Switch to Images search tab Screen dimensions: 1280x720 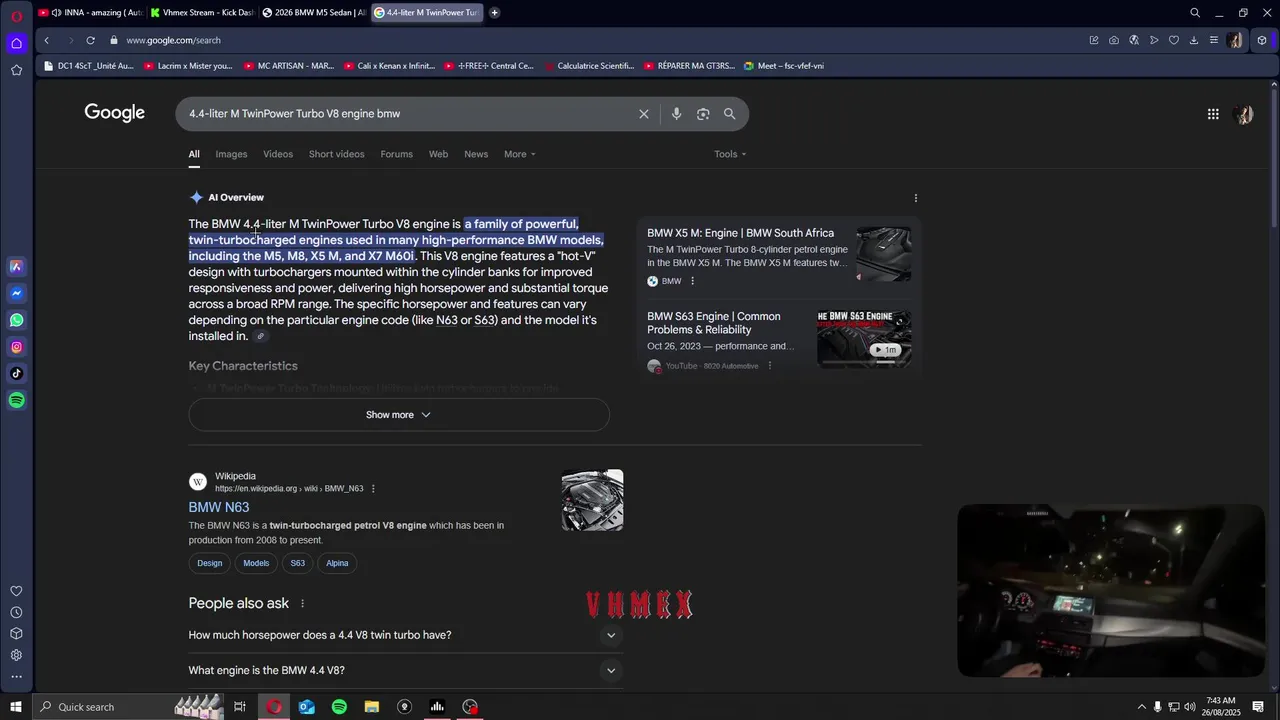click(x=231, y=154)
